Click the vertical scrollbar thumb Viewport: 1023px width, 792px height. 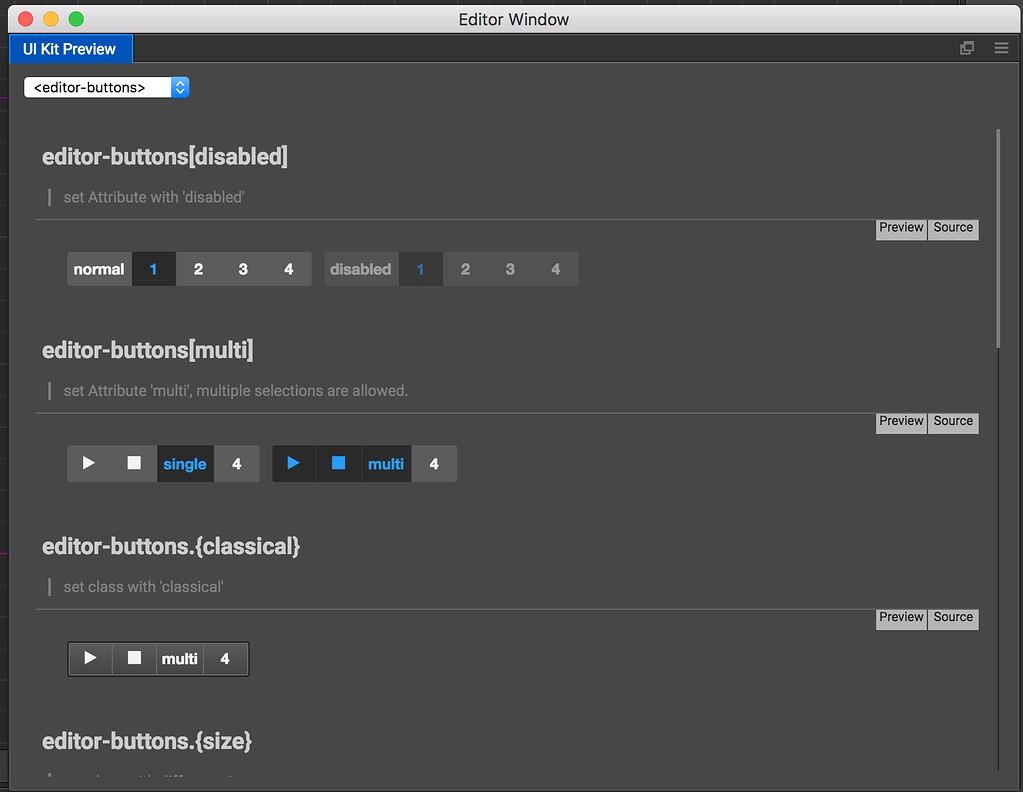(998, 238)
